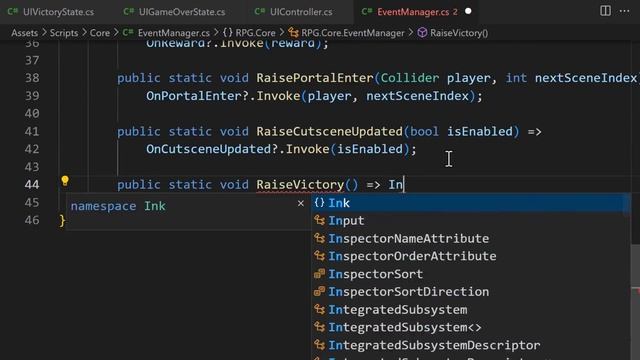Click the RaiseVictory method name

(300, 184)
